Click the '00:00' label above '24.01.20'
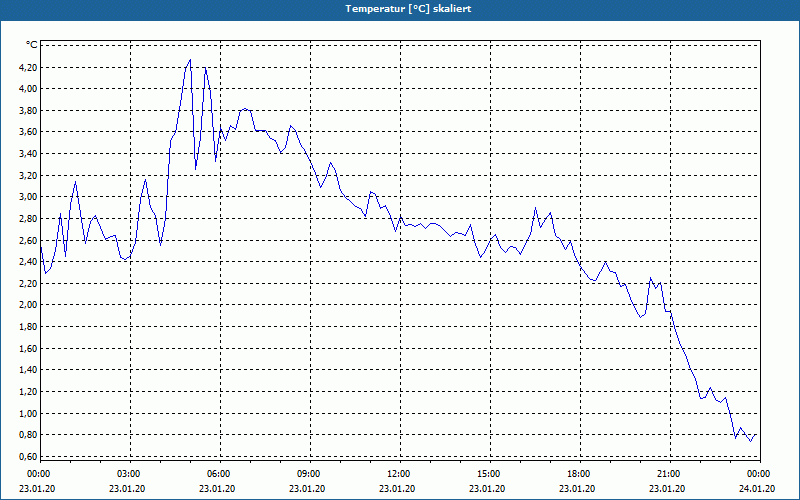 (760, 474)
